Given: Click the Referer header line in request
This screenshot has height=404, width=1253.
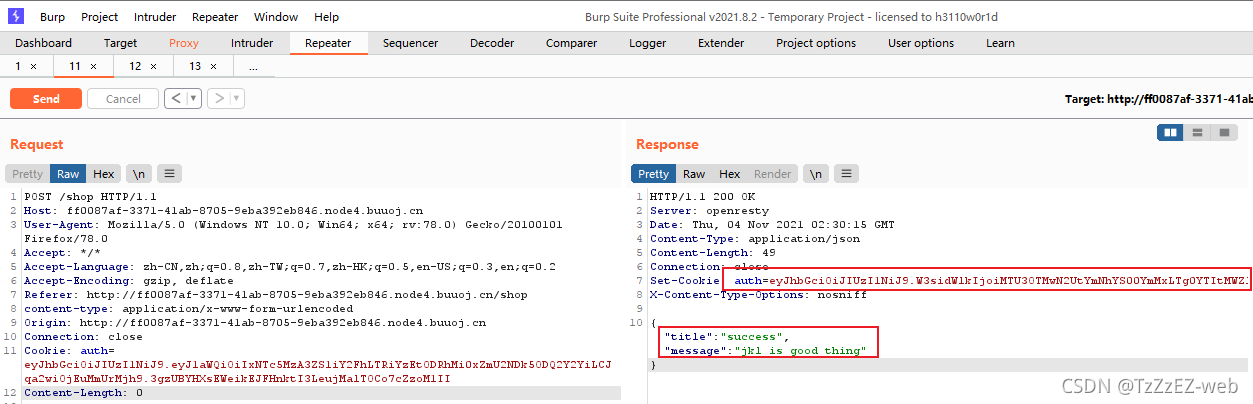Looking at the screenshot, I should click(275, 295).
